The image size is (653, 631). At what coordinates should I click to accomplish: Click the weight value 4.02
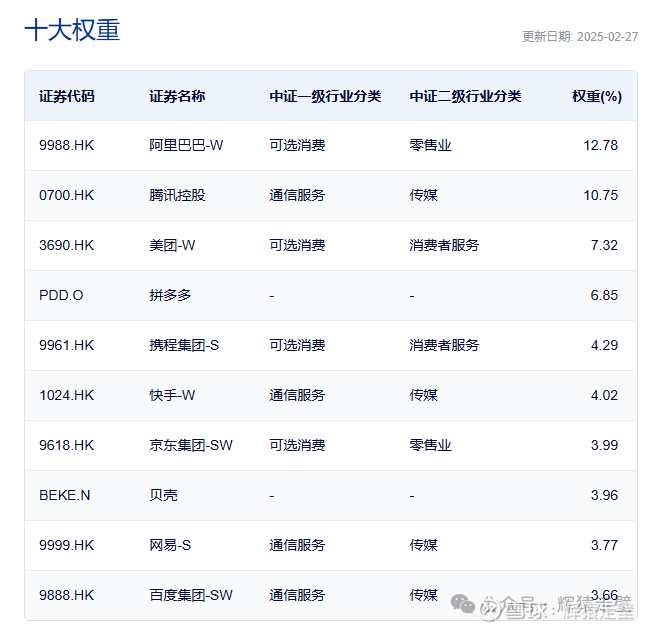pyautogui.click(x=604, y=395)
